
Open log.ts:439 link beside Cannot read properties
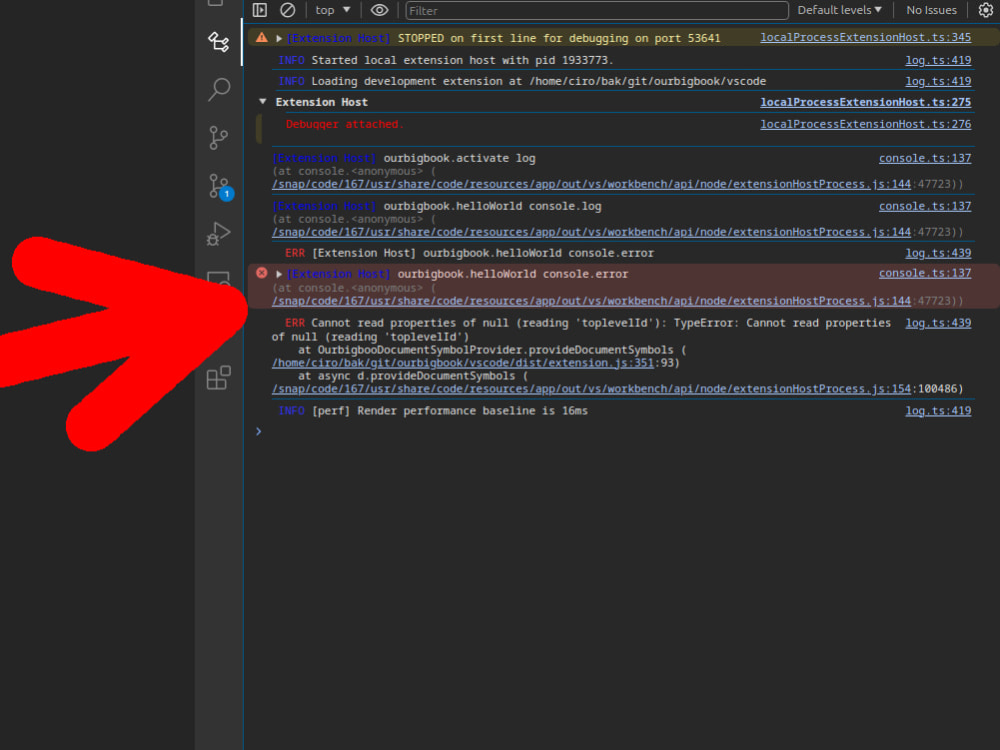(x=938, y=323)
